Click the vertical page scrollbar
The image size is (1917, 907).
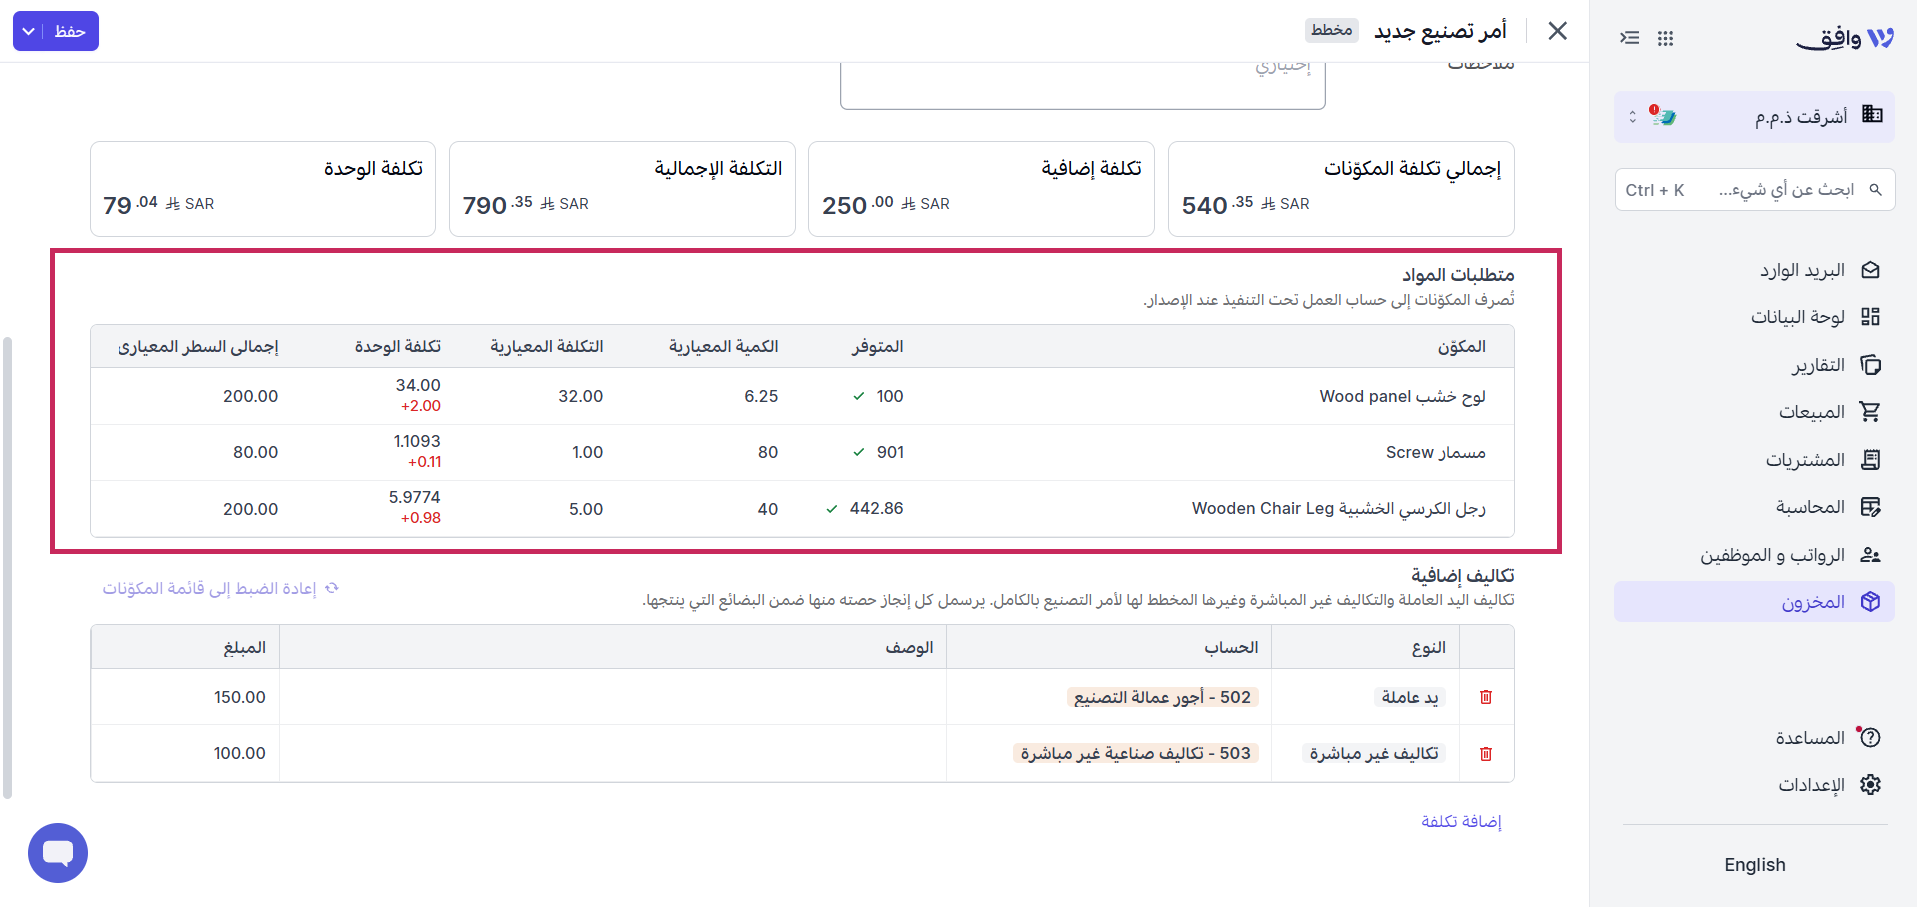[x=8, y=567]
